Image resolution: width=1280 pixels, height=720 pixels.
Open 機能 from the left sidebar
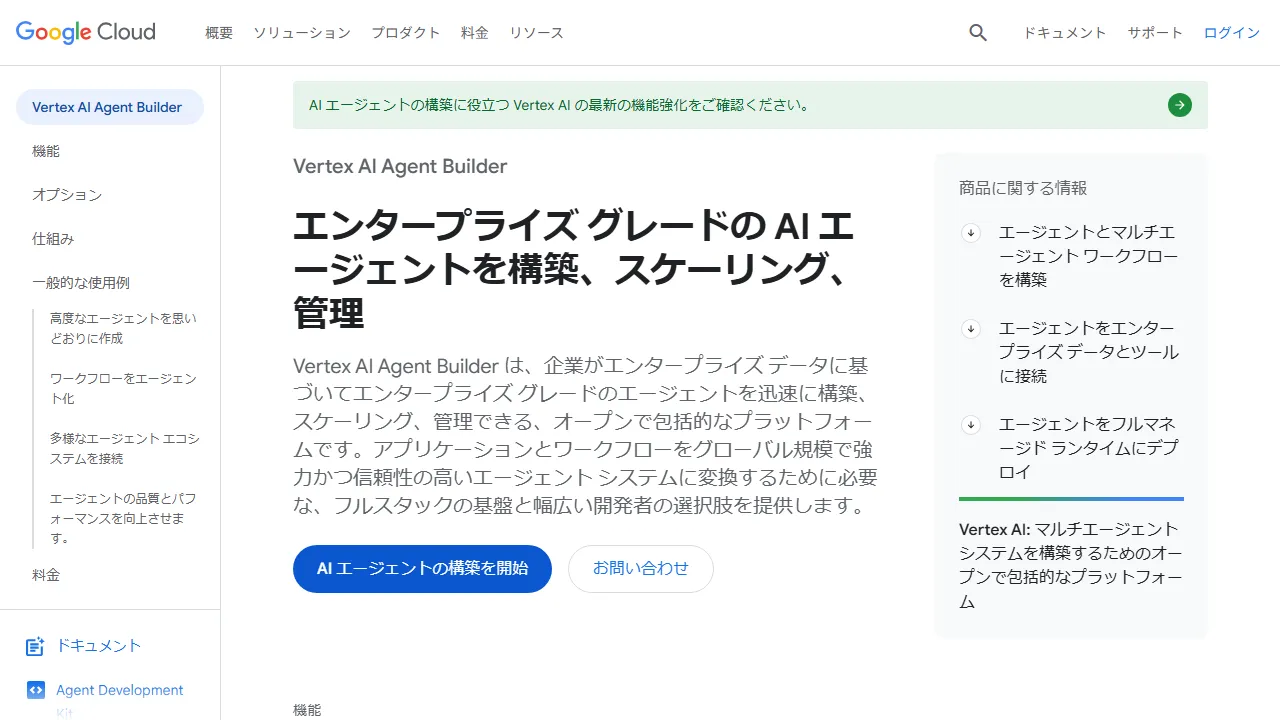tap(46, 151)
